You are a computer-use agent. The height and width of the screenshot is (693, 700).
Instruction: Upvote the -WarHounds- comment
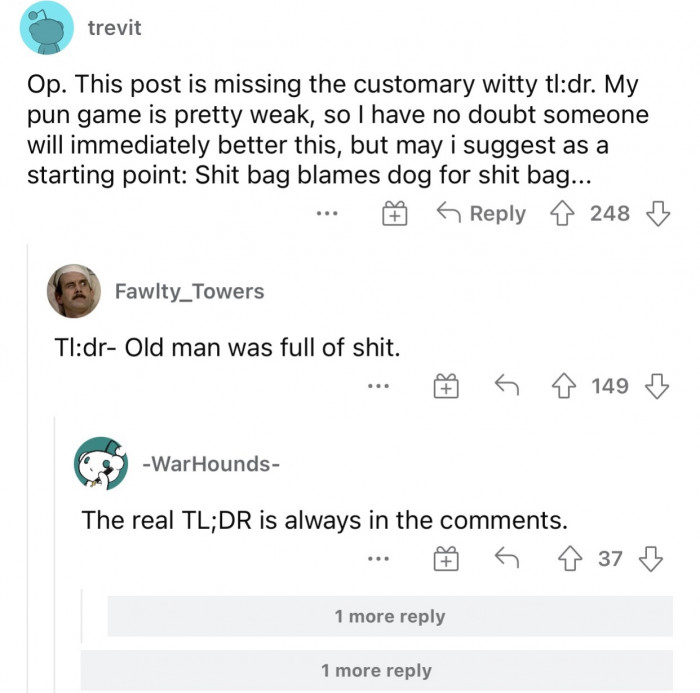[x=573, y=559]
